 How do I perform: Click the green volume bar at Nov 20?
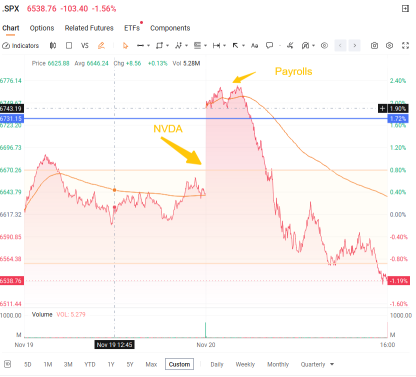click(205, 330)
